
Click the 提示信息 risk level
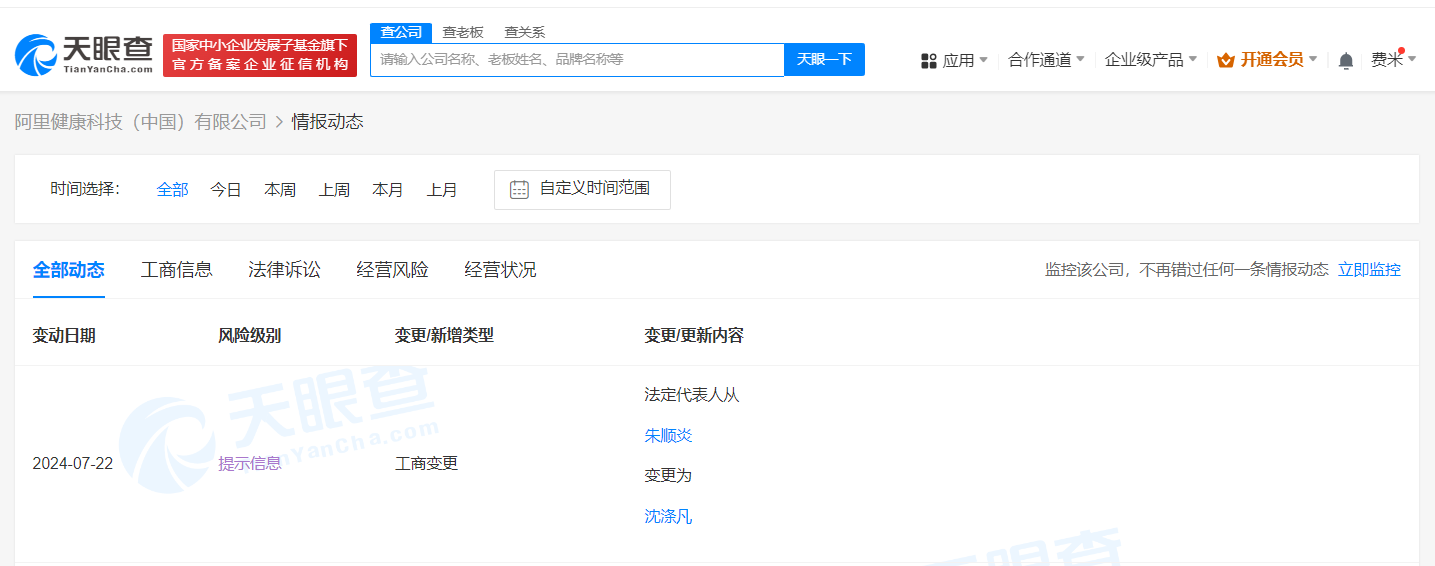(250, 463)
